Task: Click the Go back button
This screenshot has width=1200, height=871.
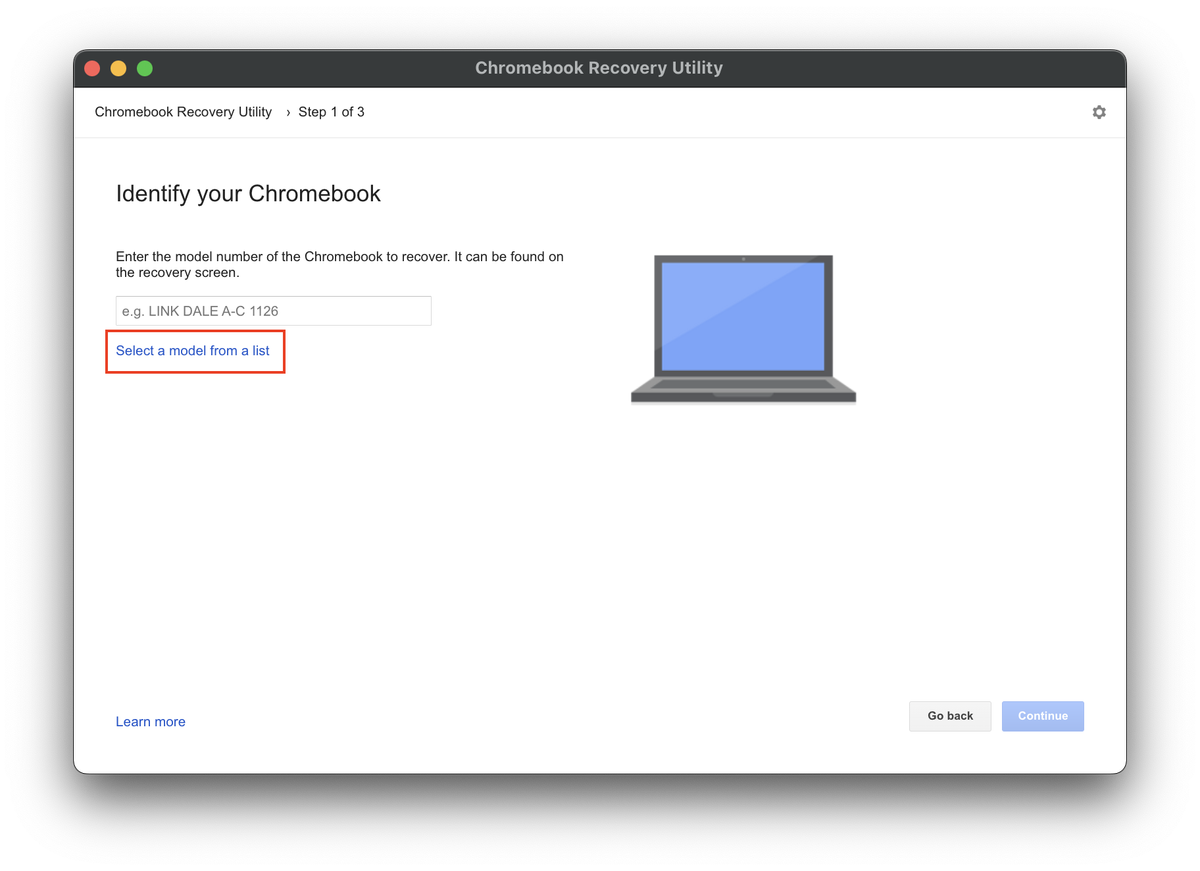Action: pyautogui.click(x=949, y=716)
